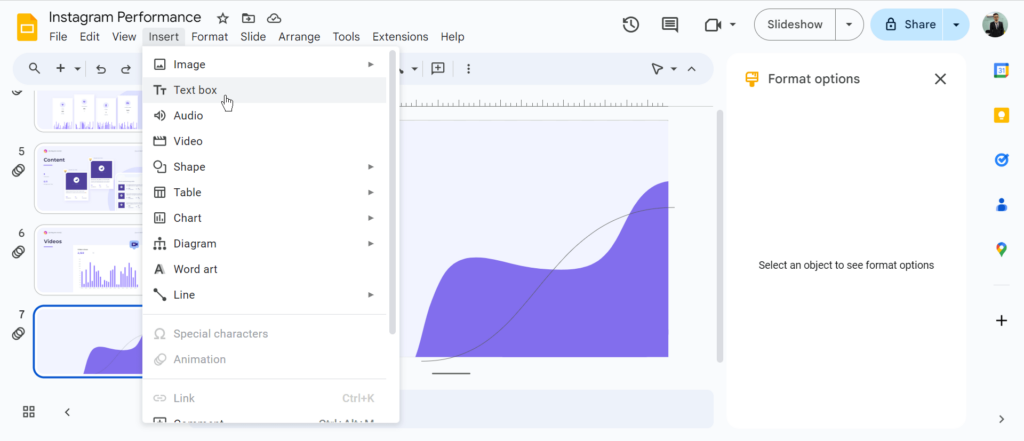Select Text box from Insert menu
The width and height of the screenshot is (1024, 441).
tap(195, 90)
